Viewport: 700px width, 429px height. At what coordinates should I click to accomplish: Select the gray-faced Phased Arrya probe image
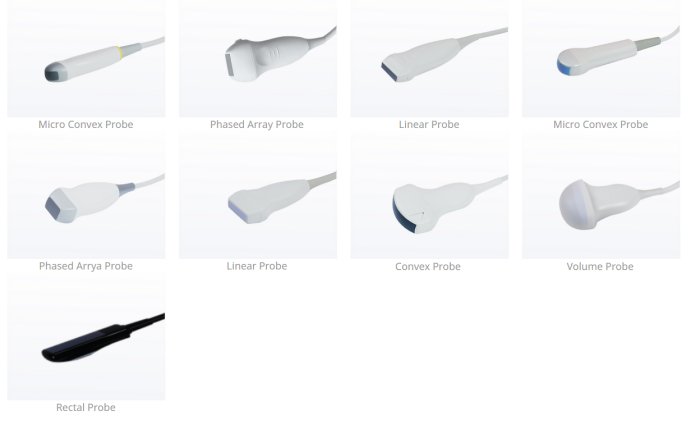[x=86, y=196]
